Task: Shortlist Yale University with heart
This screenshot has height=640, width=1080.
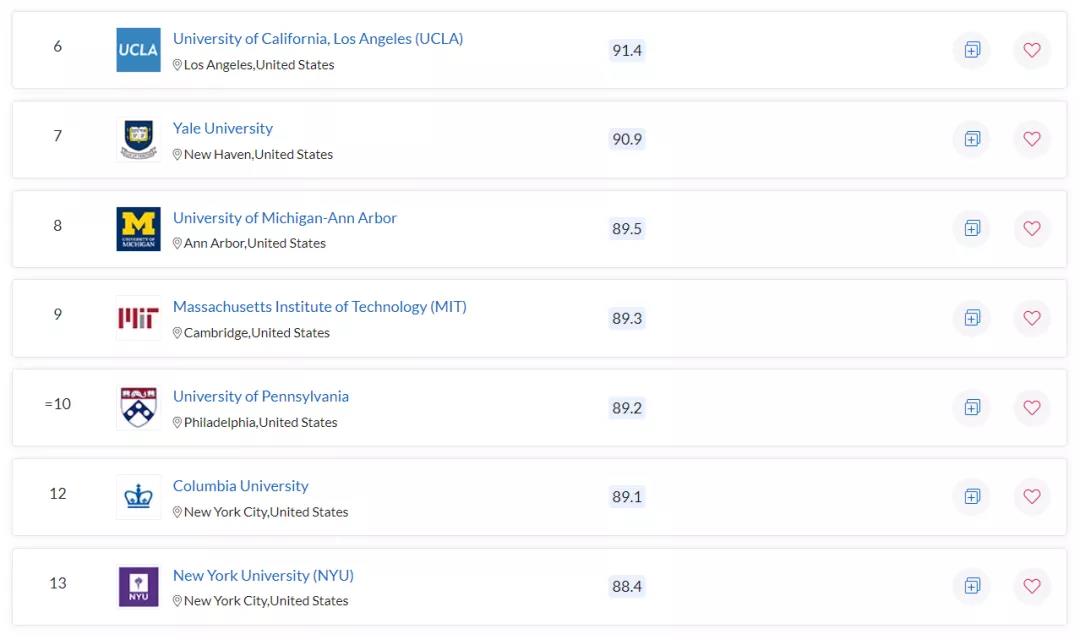Action: pyautogui.click(x=1032, y=139)
